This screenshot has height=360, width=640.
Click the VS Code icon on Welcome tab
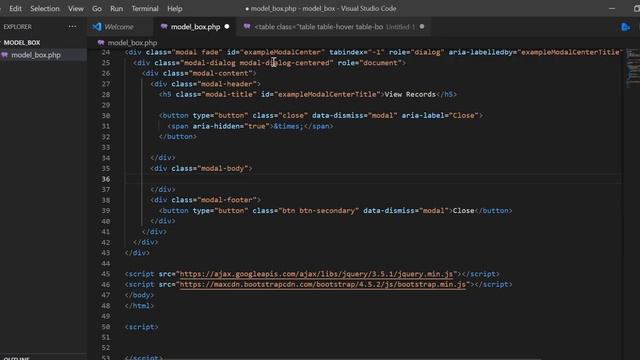point(97,27)
